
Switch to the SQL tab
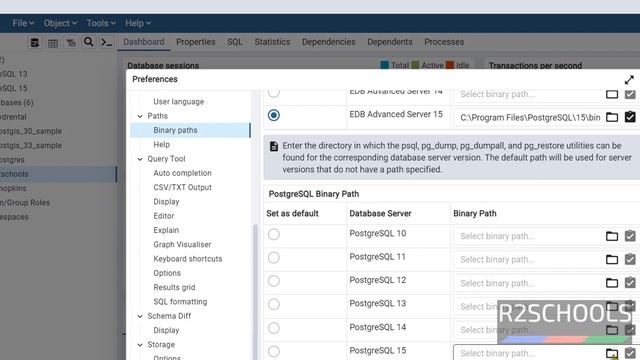[x=235, y=42]
